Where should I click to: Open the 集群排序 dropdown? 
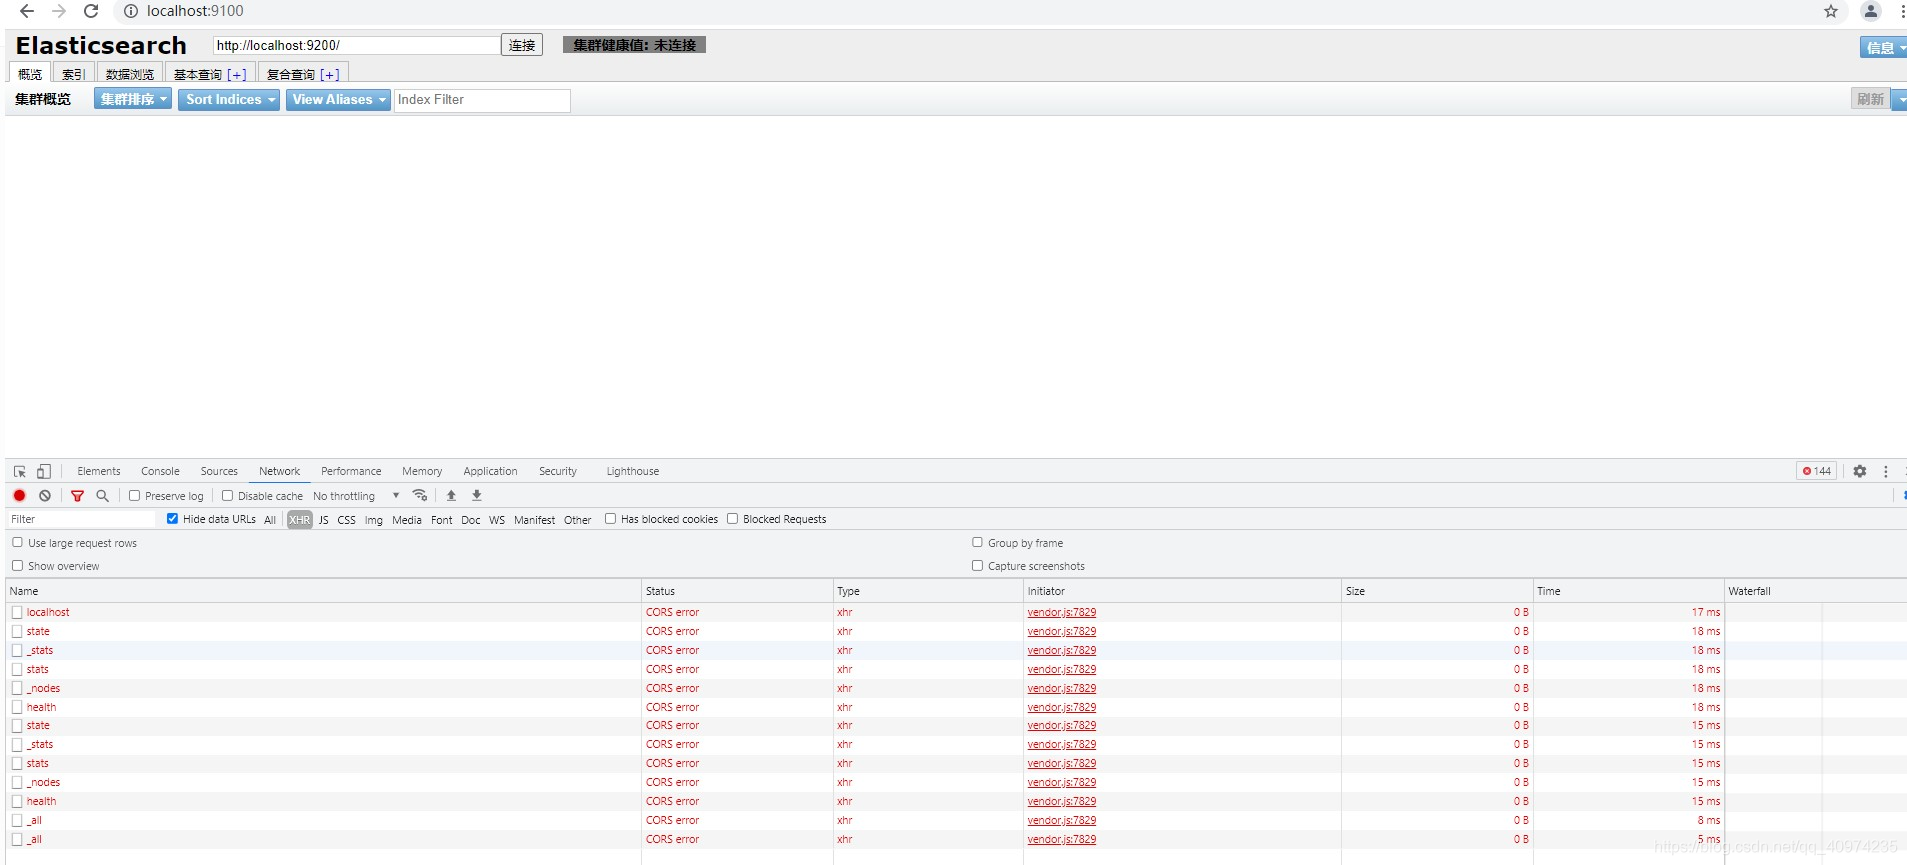coord(133,99)
